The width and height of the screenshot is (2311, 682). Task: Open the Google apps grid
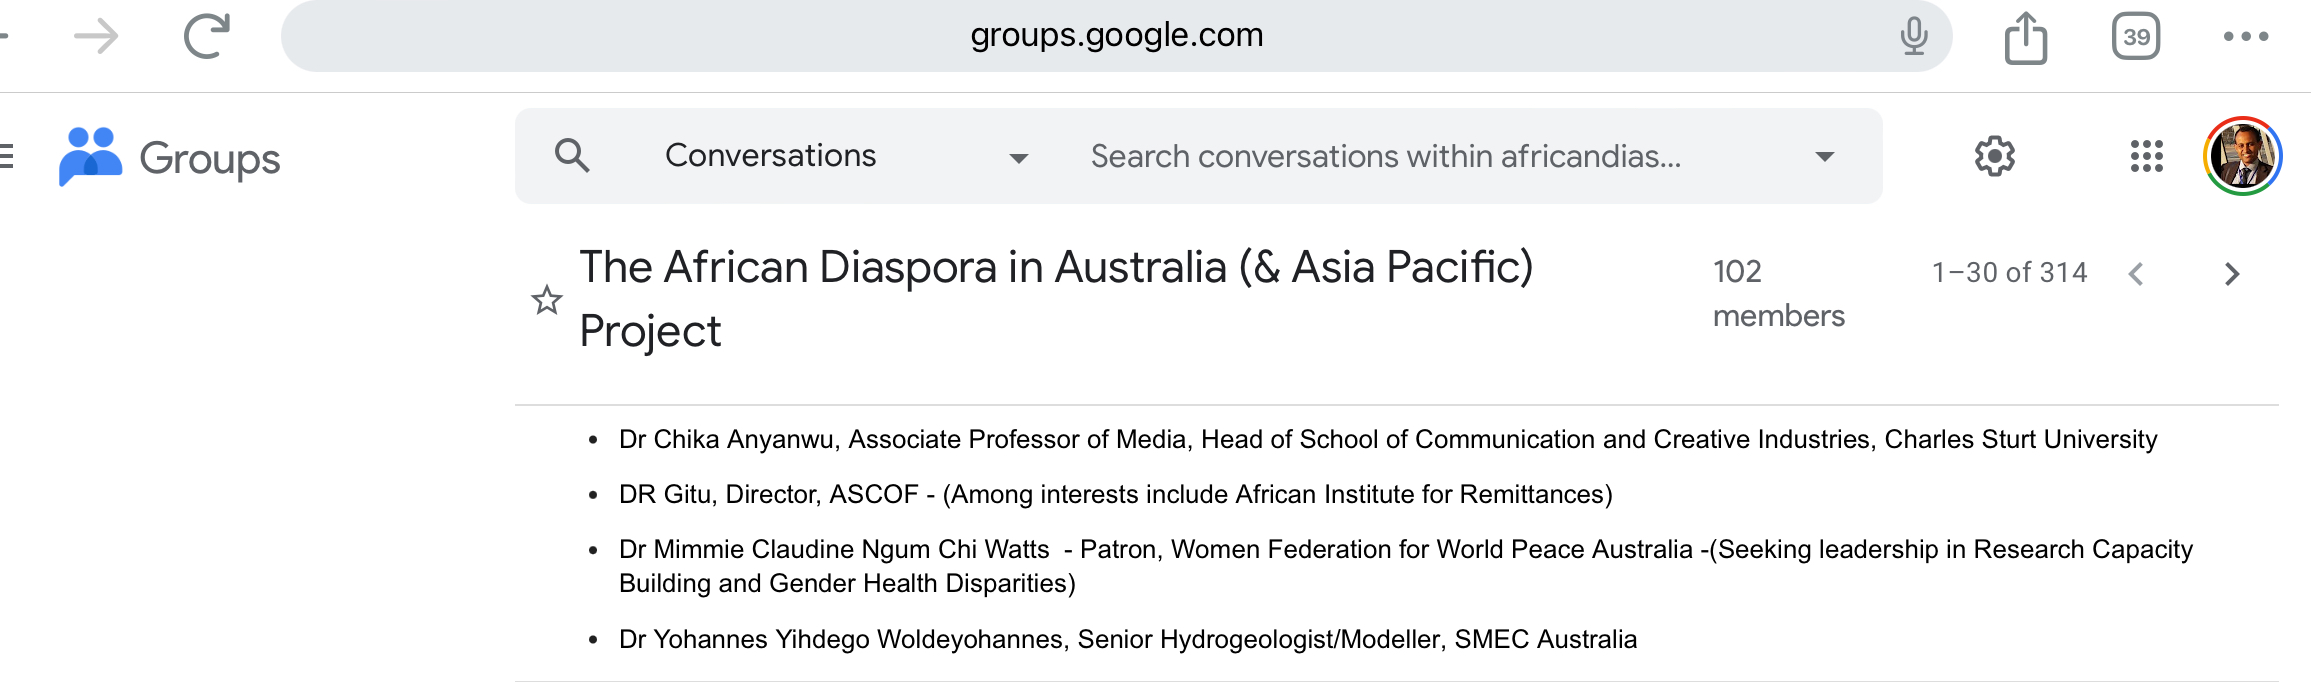pyautogui.click(x=2147, y=156)
